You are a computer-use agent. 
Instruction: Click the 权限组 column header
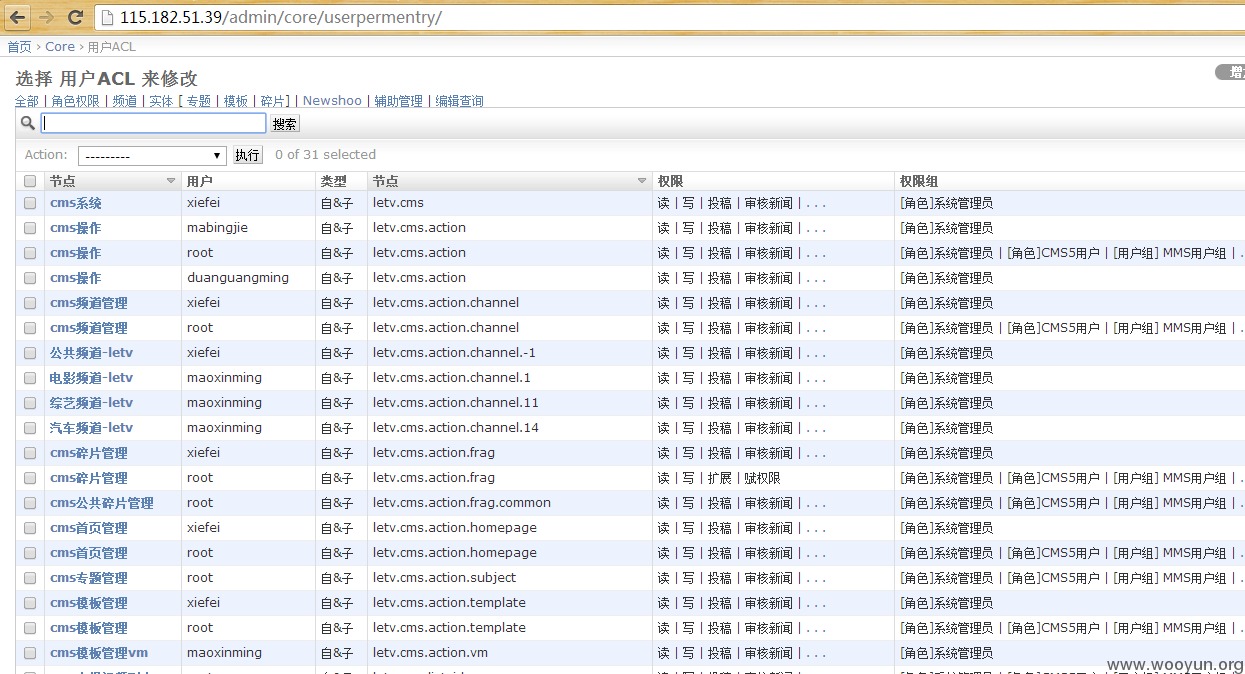pos(919,181)
